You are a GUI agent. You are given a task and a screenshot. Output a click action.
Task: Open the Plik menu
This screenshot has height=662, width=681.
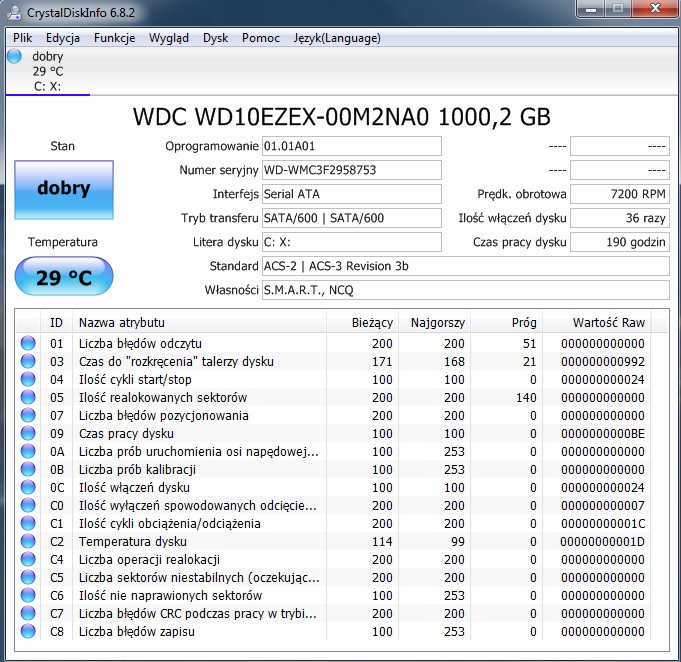[23, 38]
